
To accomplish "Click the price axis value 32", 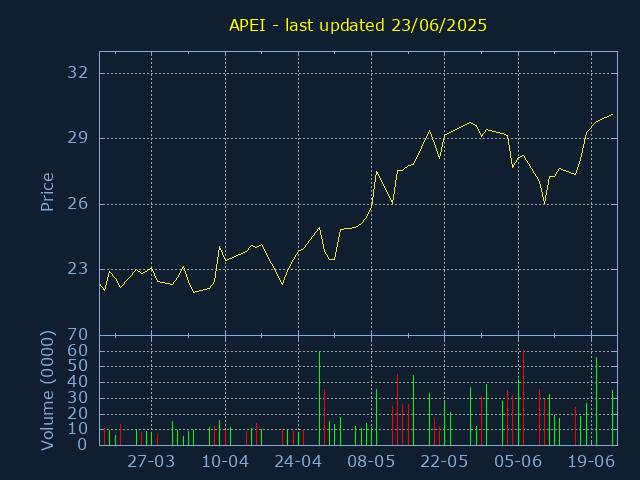I will (78, 73).
